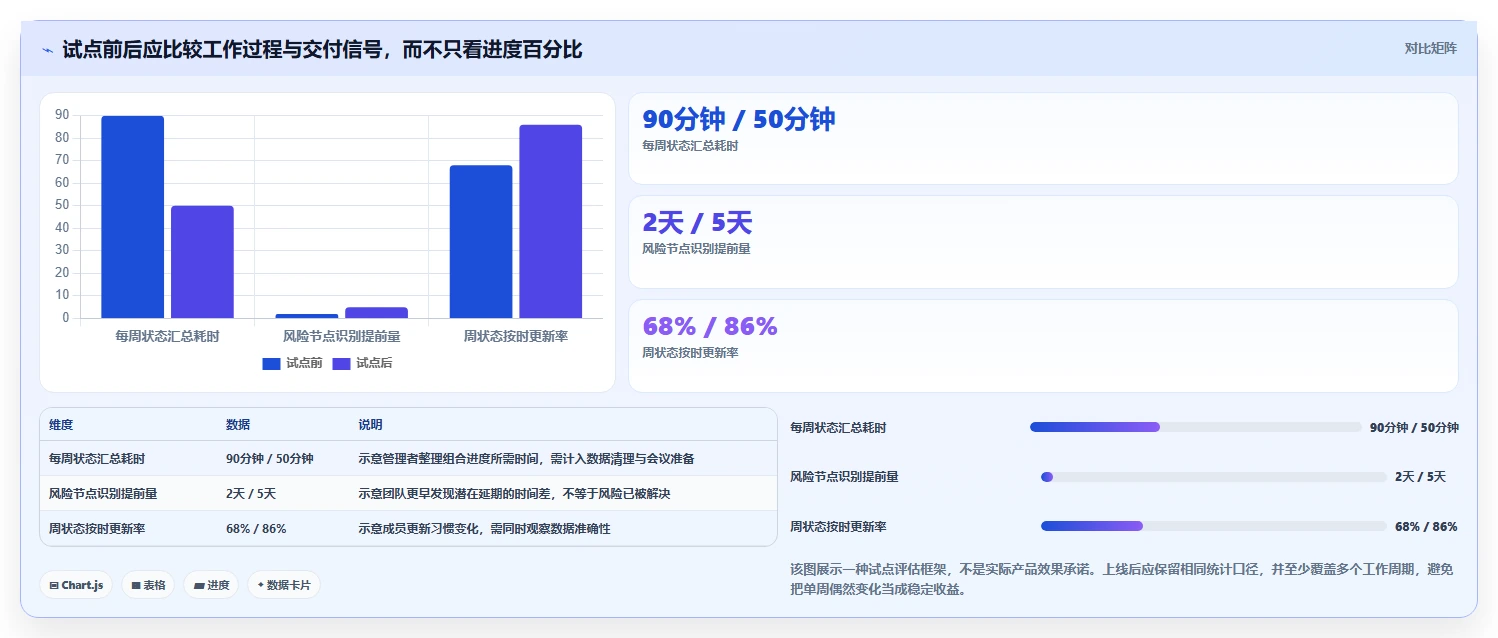The width and height of the screenshot is (1498, 638).
Task: Click the 90 tick on the chart axis
Action: pyautogui.click(x=62, y=115)
